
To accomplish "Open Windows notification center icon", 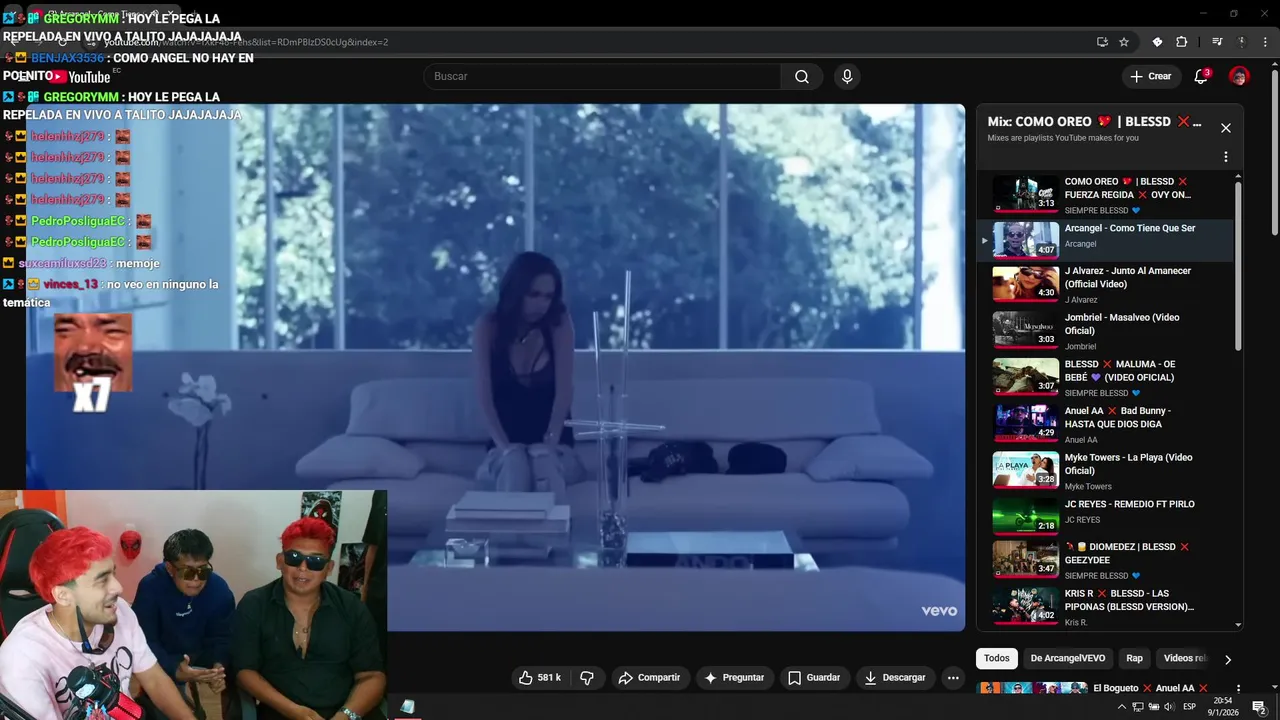I will pyautogui.click(x=1259, y=707).
